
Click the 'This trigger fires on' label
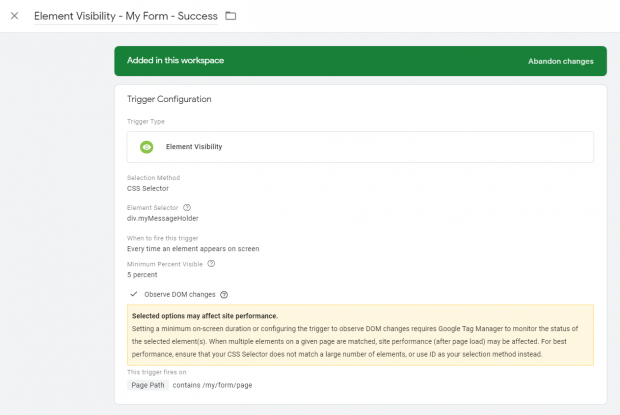[x=156, y=372]
